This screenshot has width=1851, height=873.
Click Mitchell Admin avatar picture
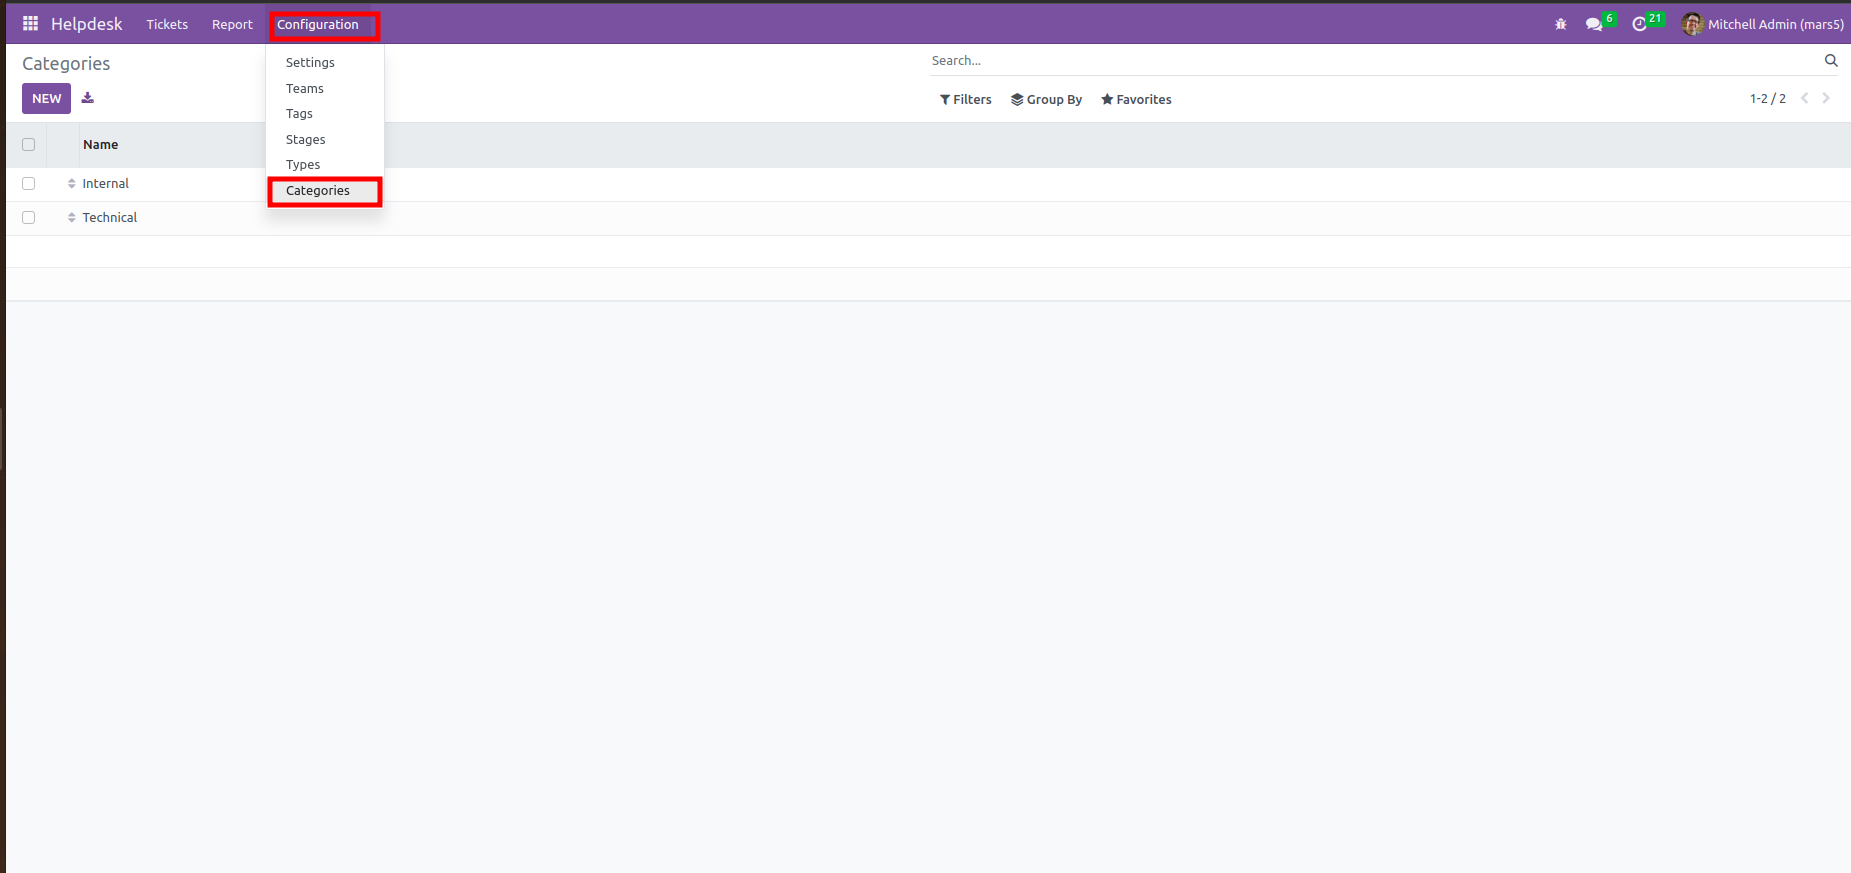click(1692, 24)
